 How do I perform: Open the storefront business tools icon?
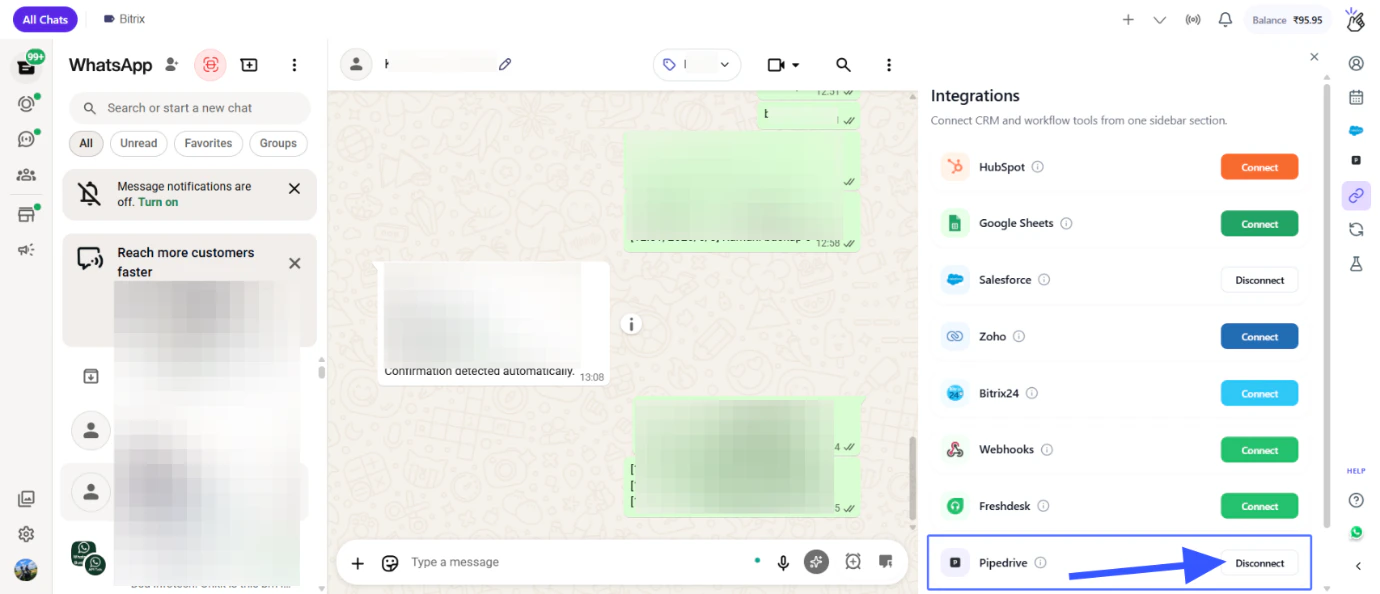[x=27, y=214]
